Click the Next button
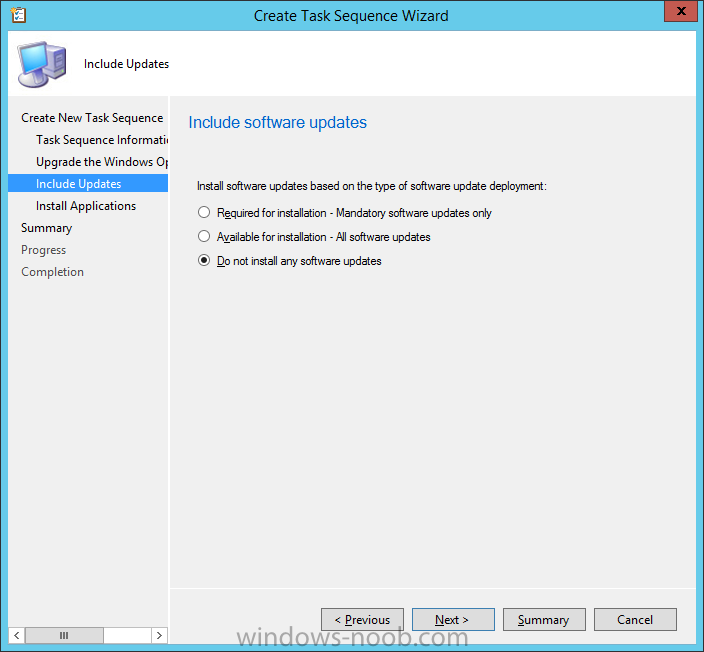Viewport: 704px width, 652px height. [453, 620]
